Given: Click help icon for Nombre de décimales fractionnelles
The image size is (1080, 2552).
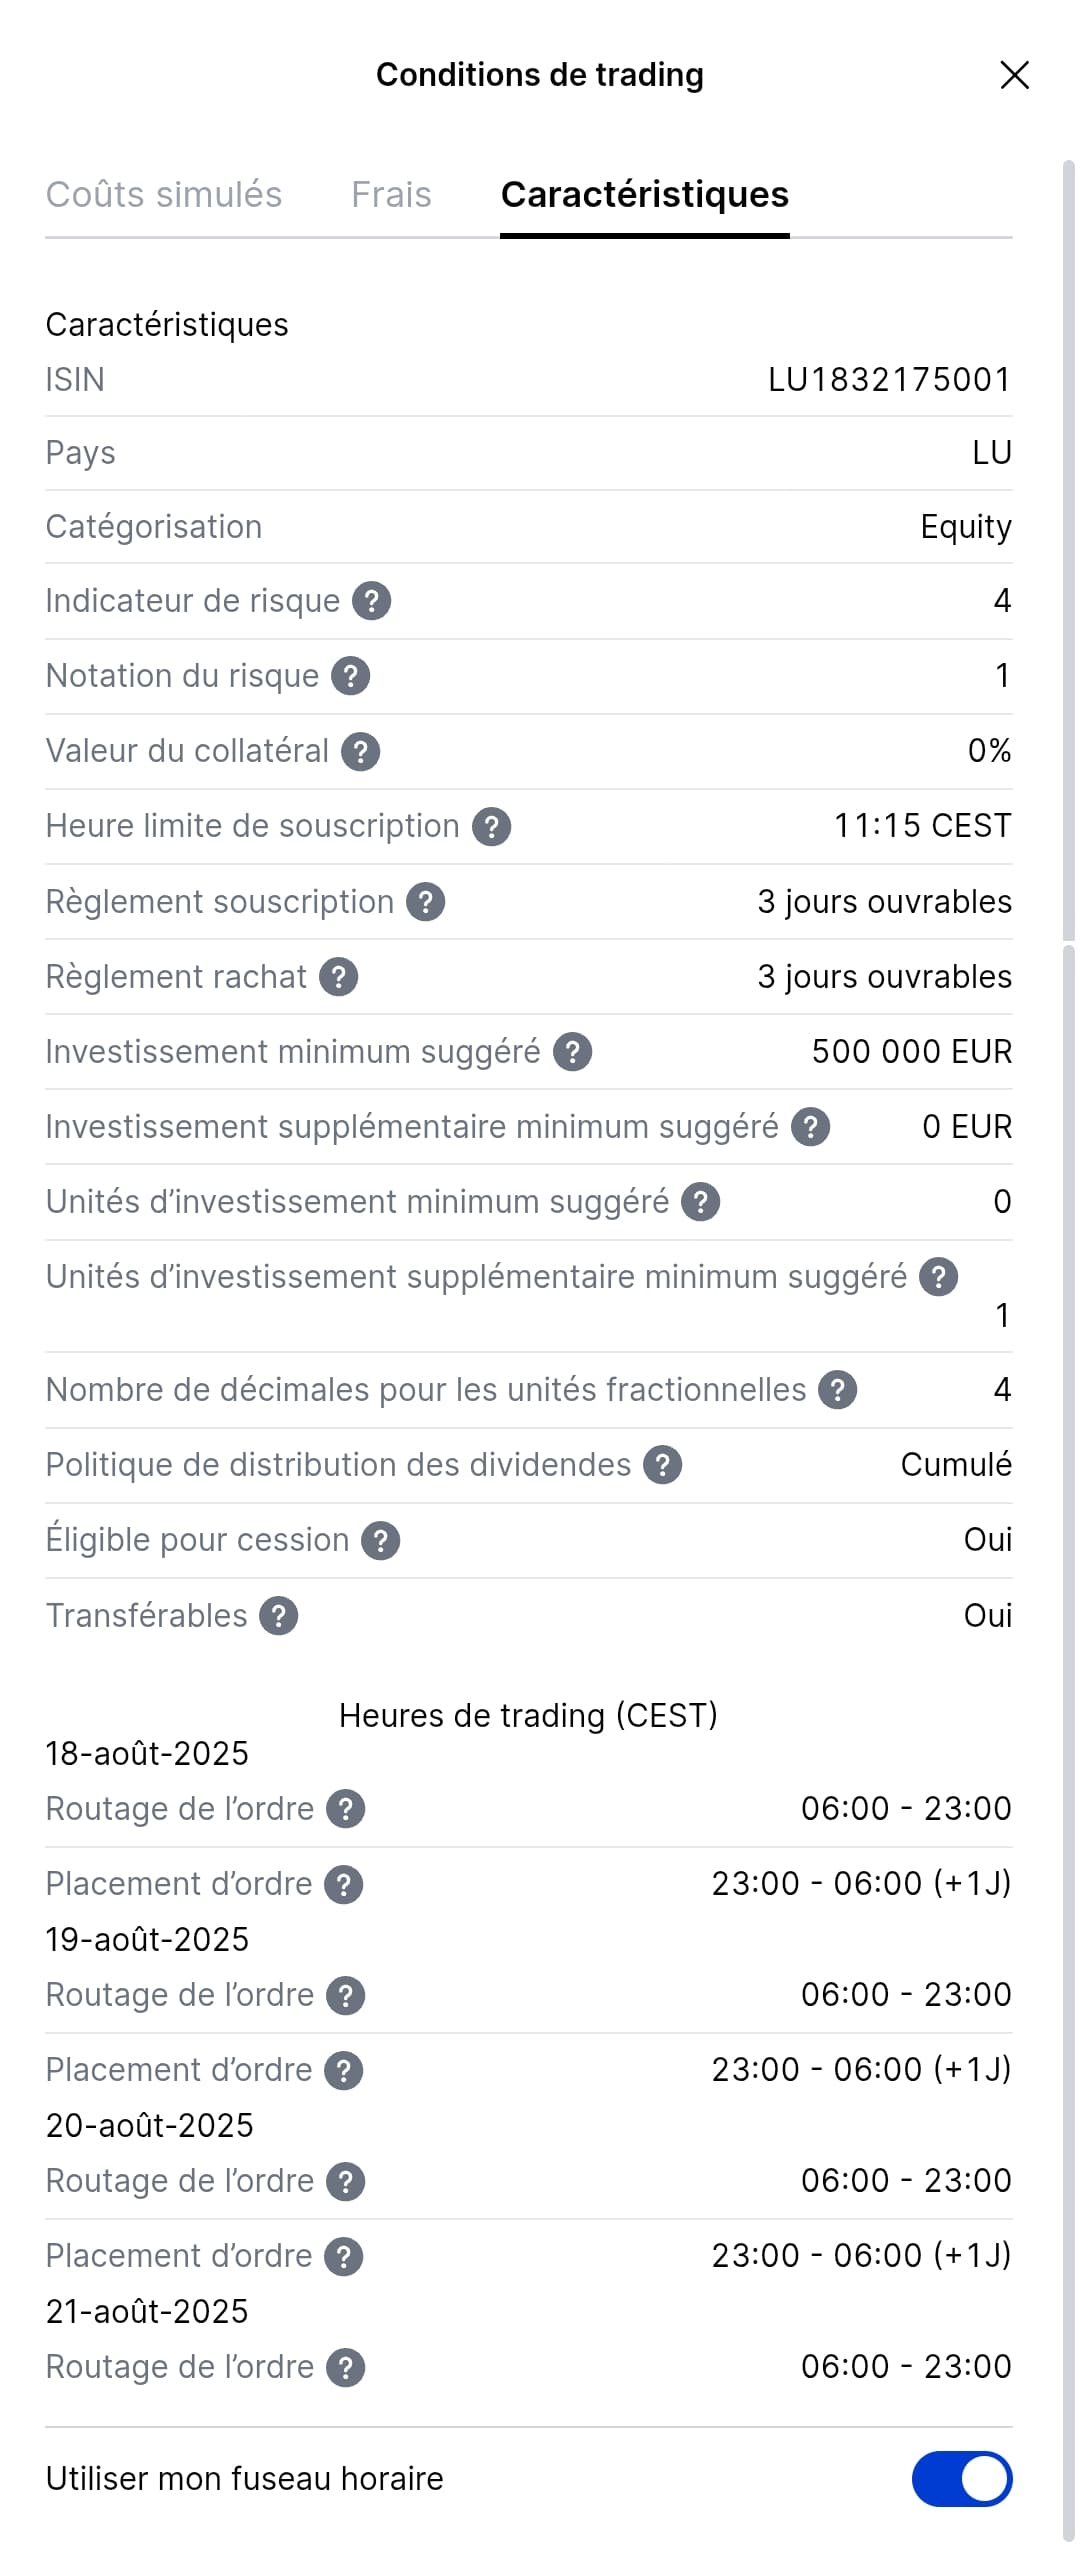Looking at the screenshot, I should pyautogui.click(x=837, y=1390).
